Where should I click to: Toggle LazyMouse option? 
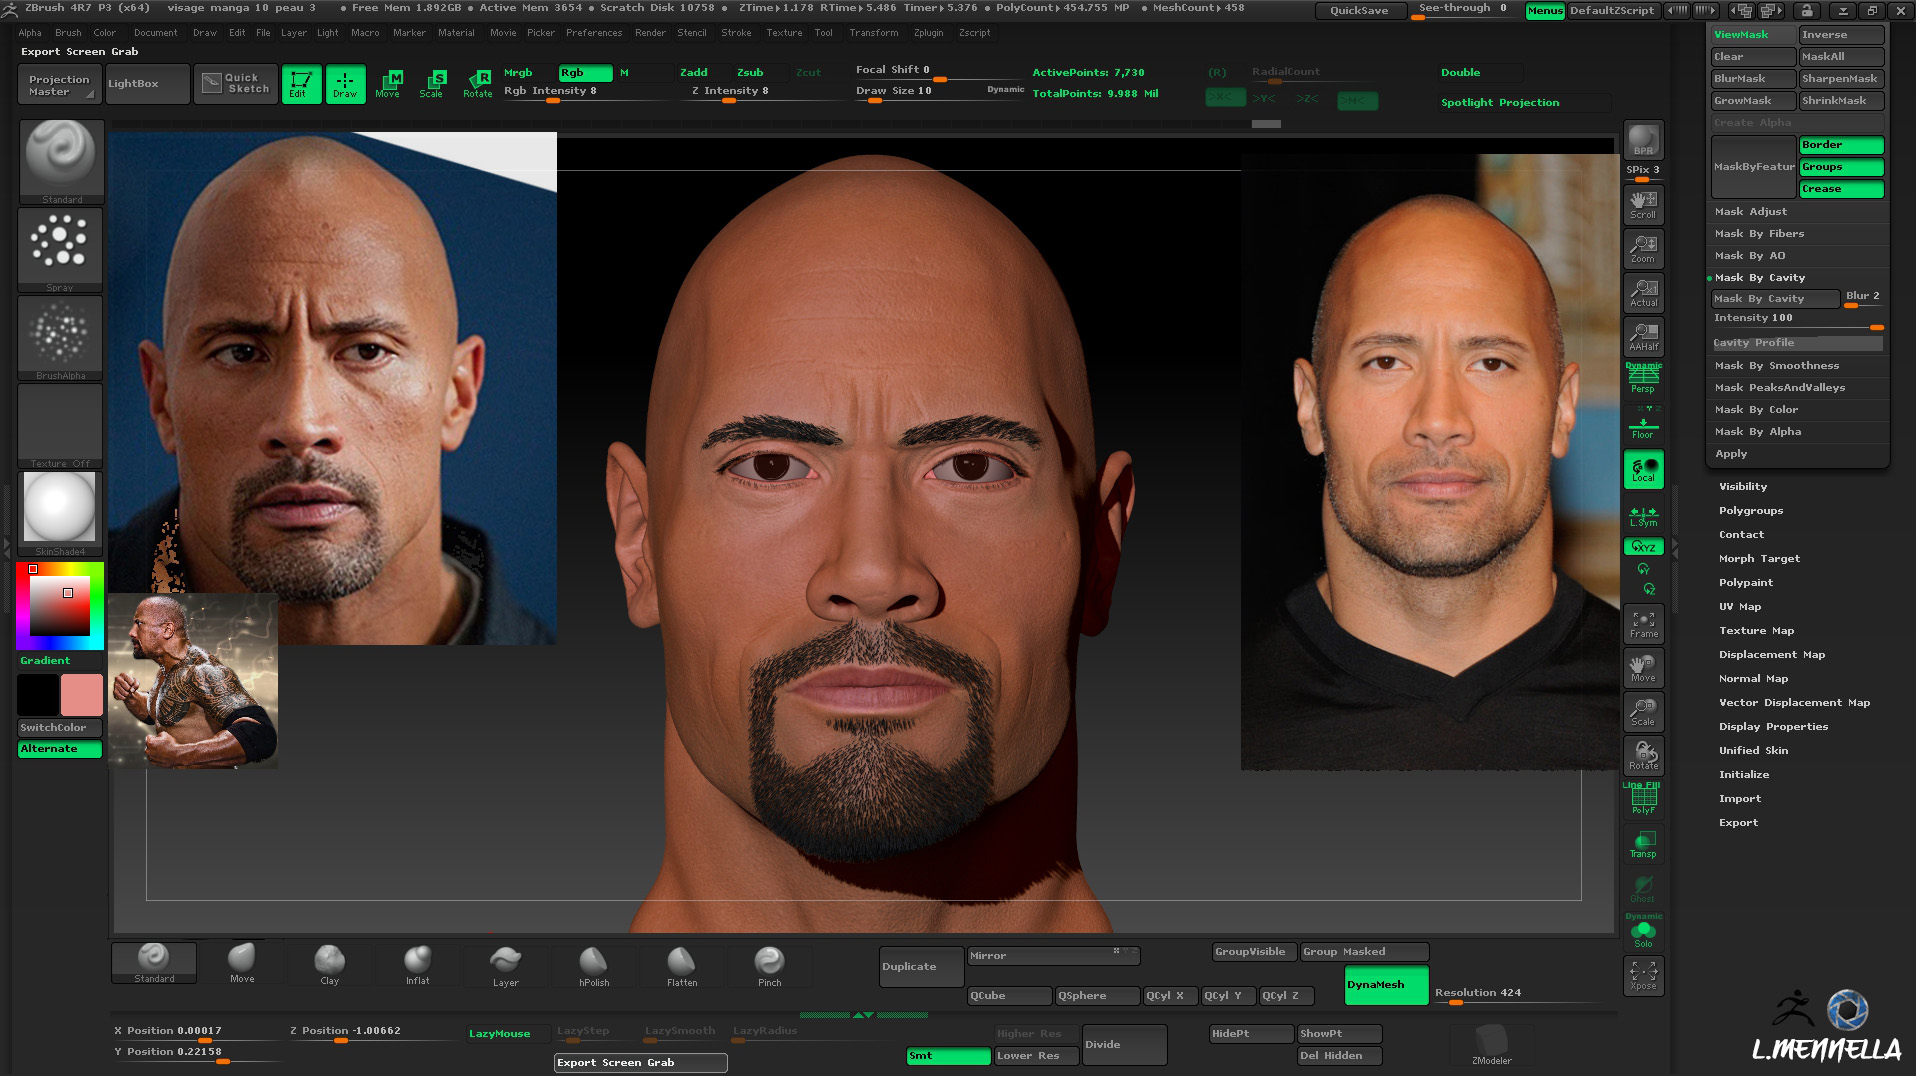coord(500,1033)
